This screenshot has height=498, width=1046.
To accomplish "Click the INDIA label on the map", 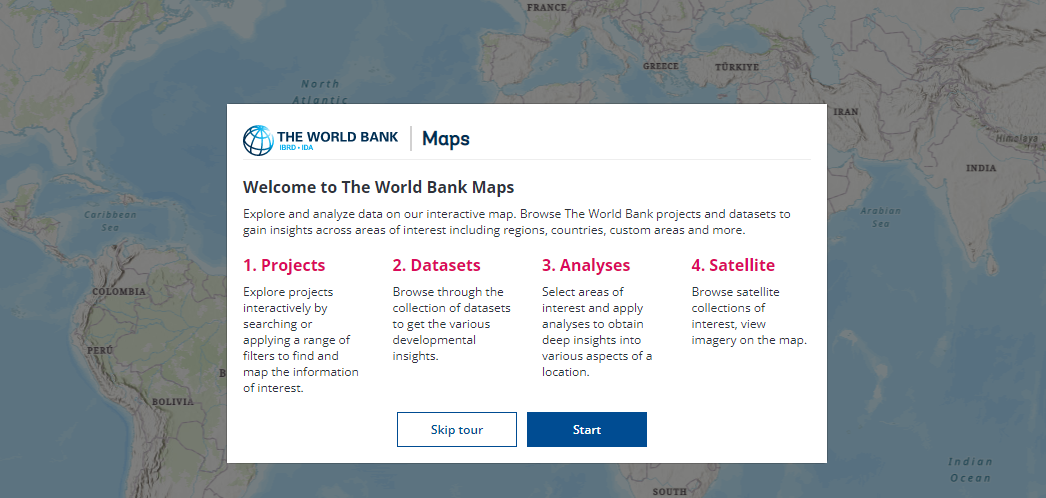I will point(981,168).
